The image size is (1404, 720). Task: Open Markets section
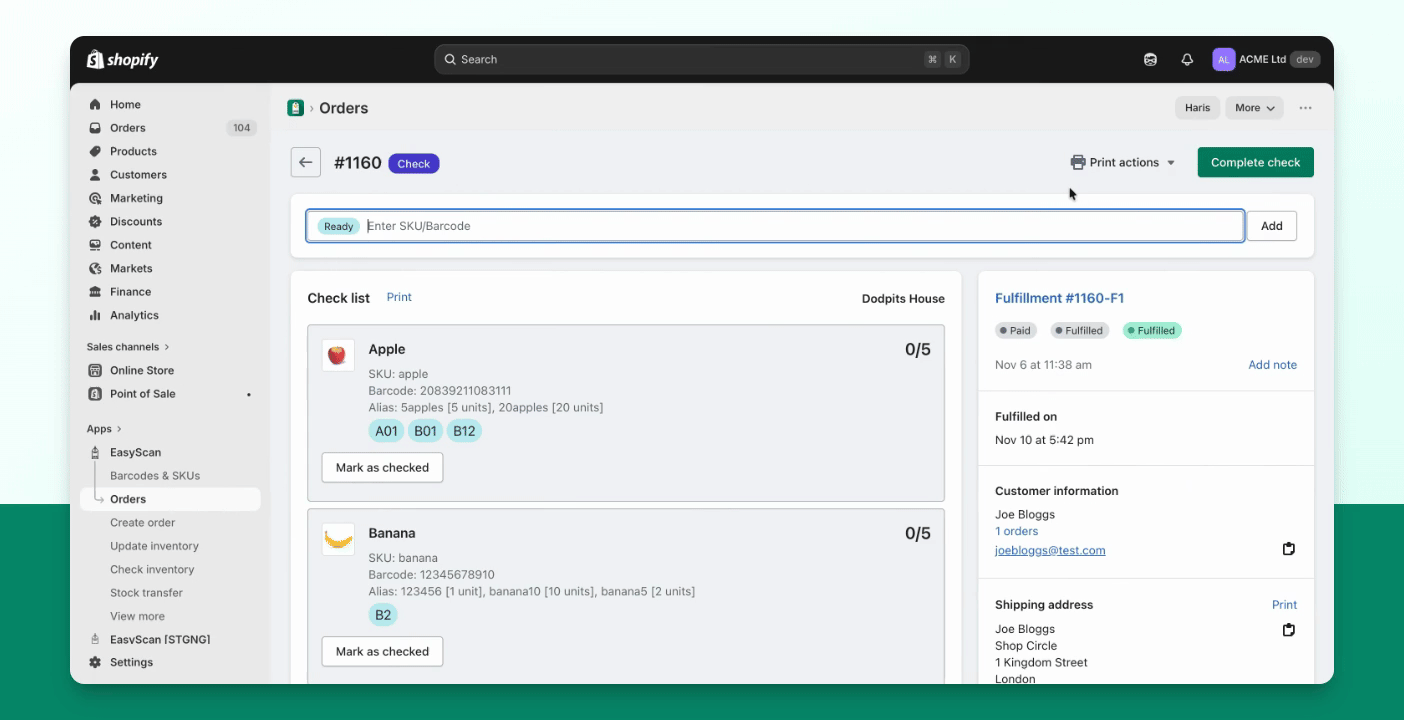(x=131, y=268)
